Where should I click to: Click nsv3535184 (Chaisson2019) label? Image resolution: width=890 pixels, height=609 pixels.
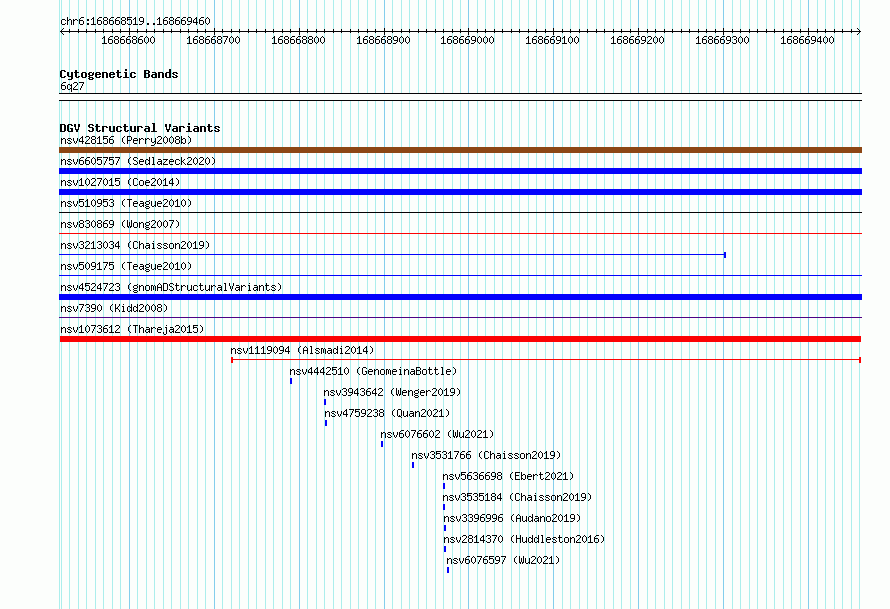pos(517,497)
